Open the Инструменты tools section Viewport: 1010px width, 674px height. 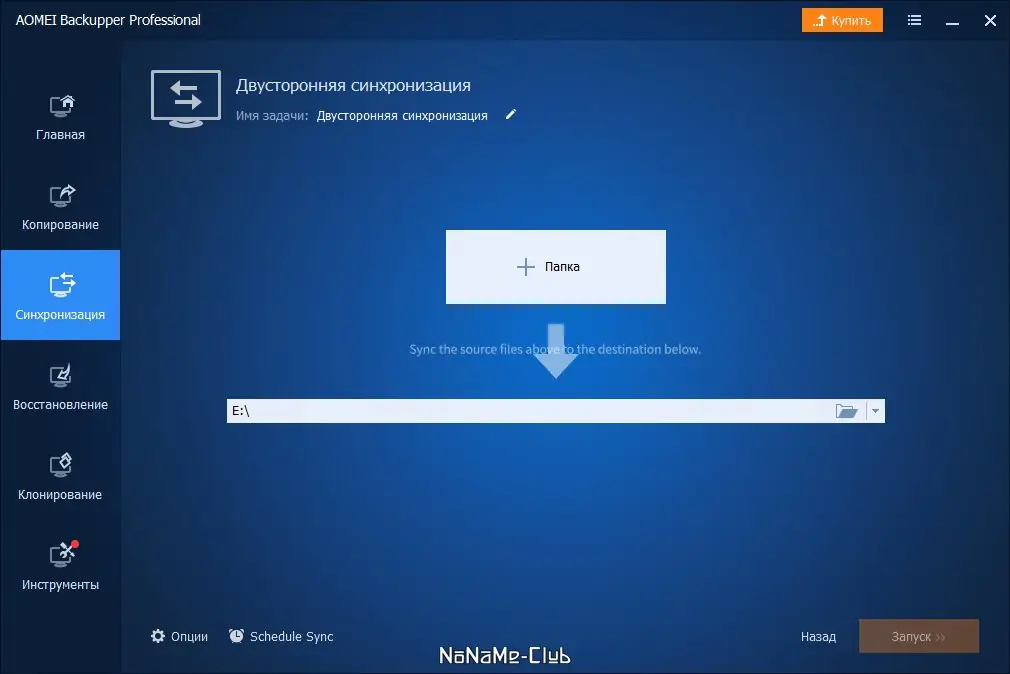60,567
